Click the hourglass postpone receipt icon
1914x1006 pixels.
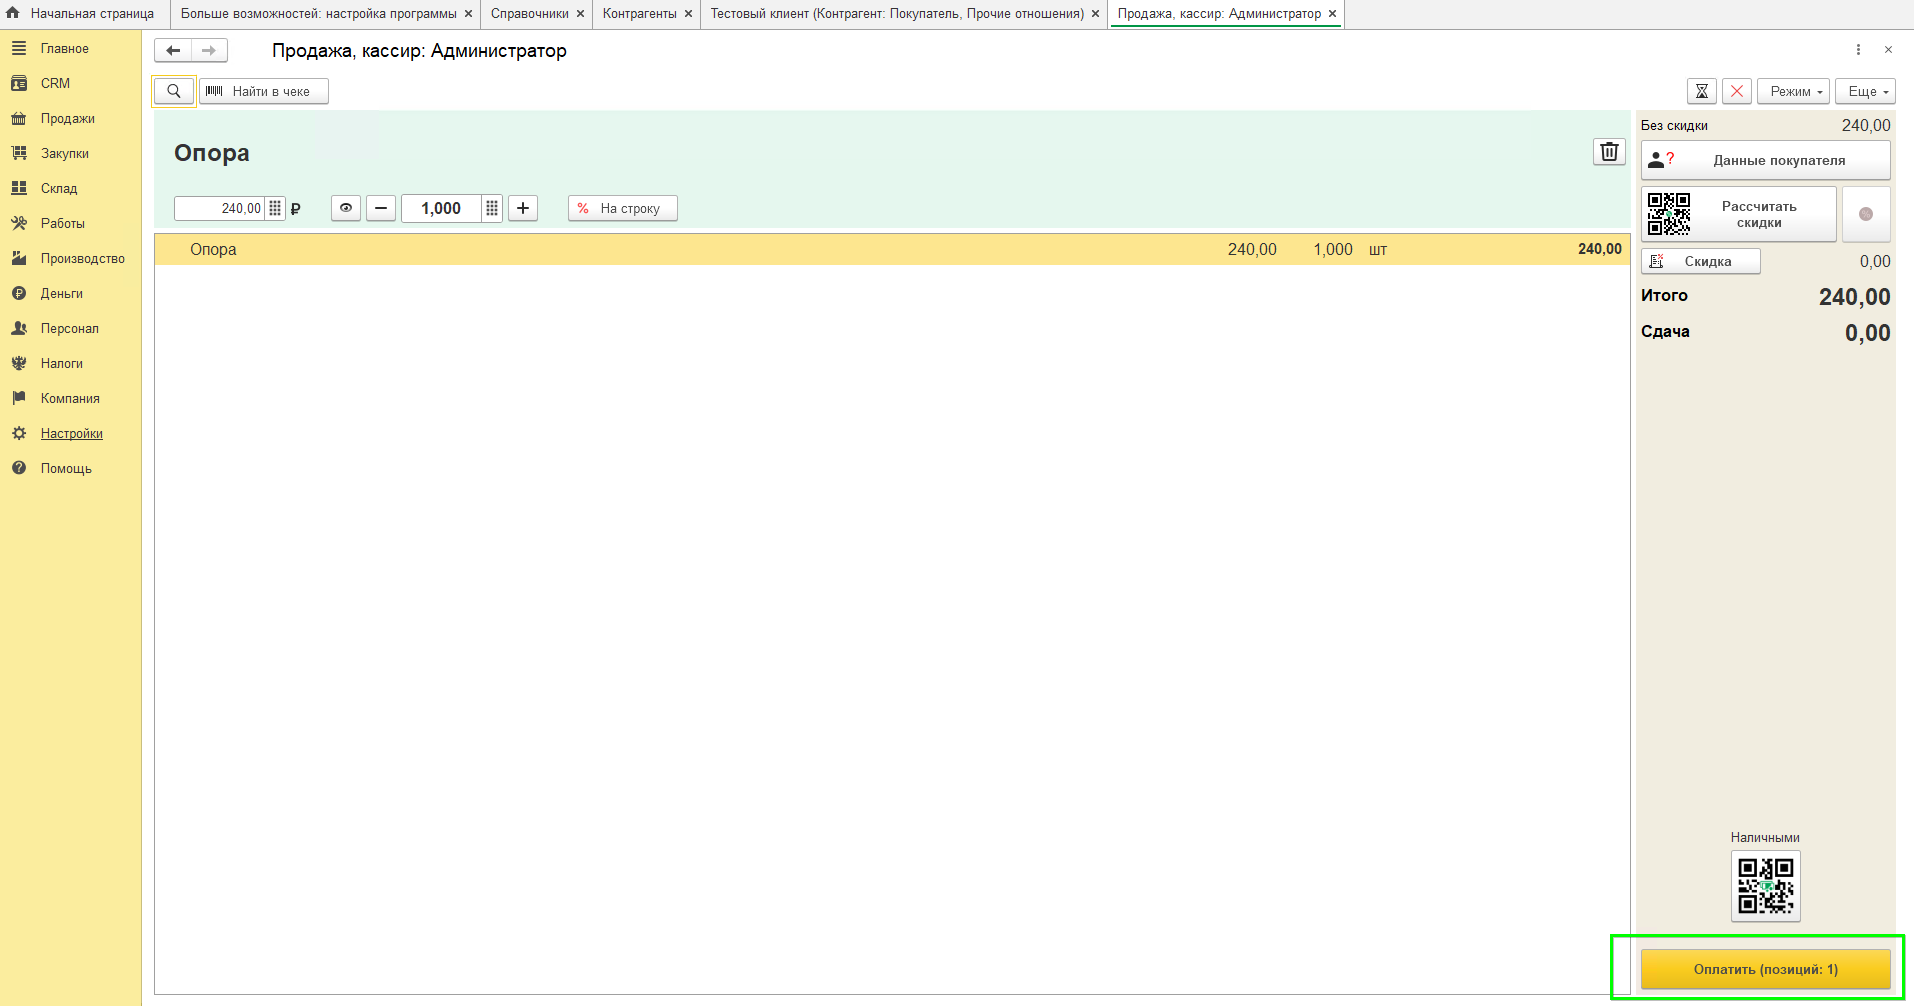pos(1702,91)
